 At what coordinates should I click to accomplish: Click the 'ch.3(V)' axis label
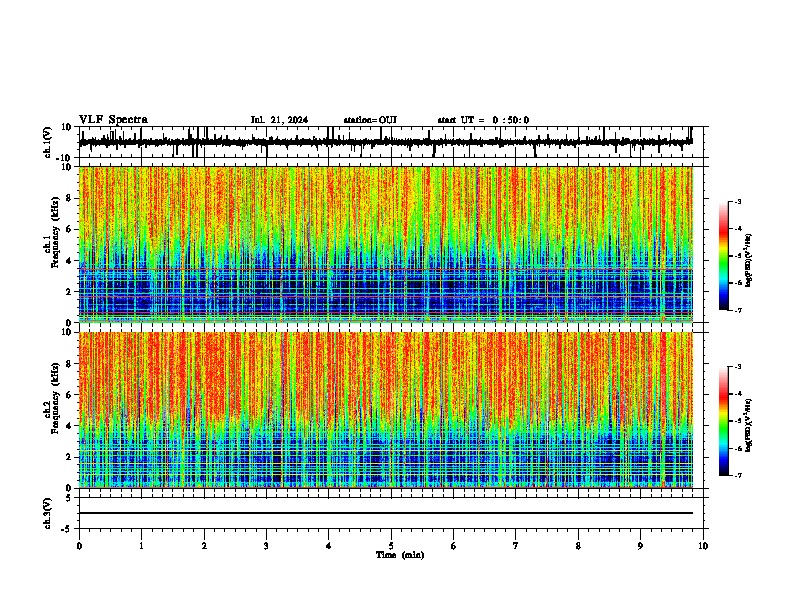48,513
